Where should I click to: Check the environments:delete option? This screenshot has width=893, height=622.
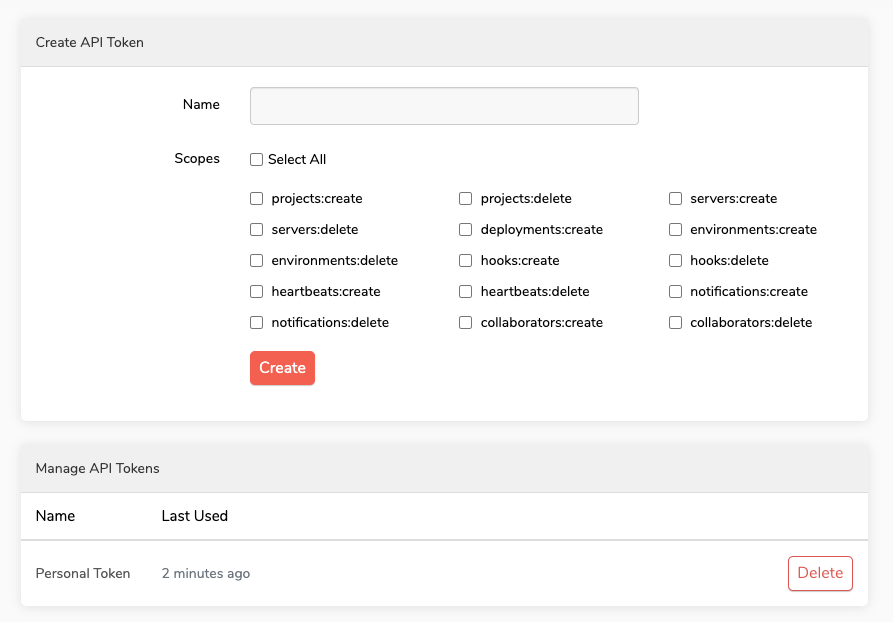[256, 260]
